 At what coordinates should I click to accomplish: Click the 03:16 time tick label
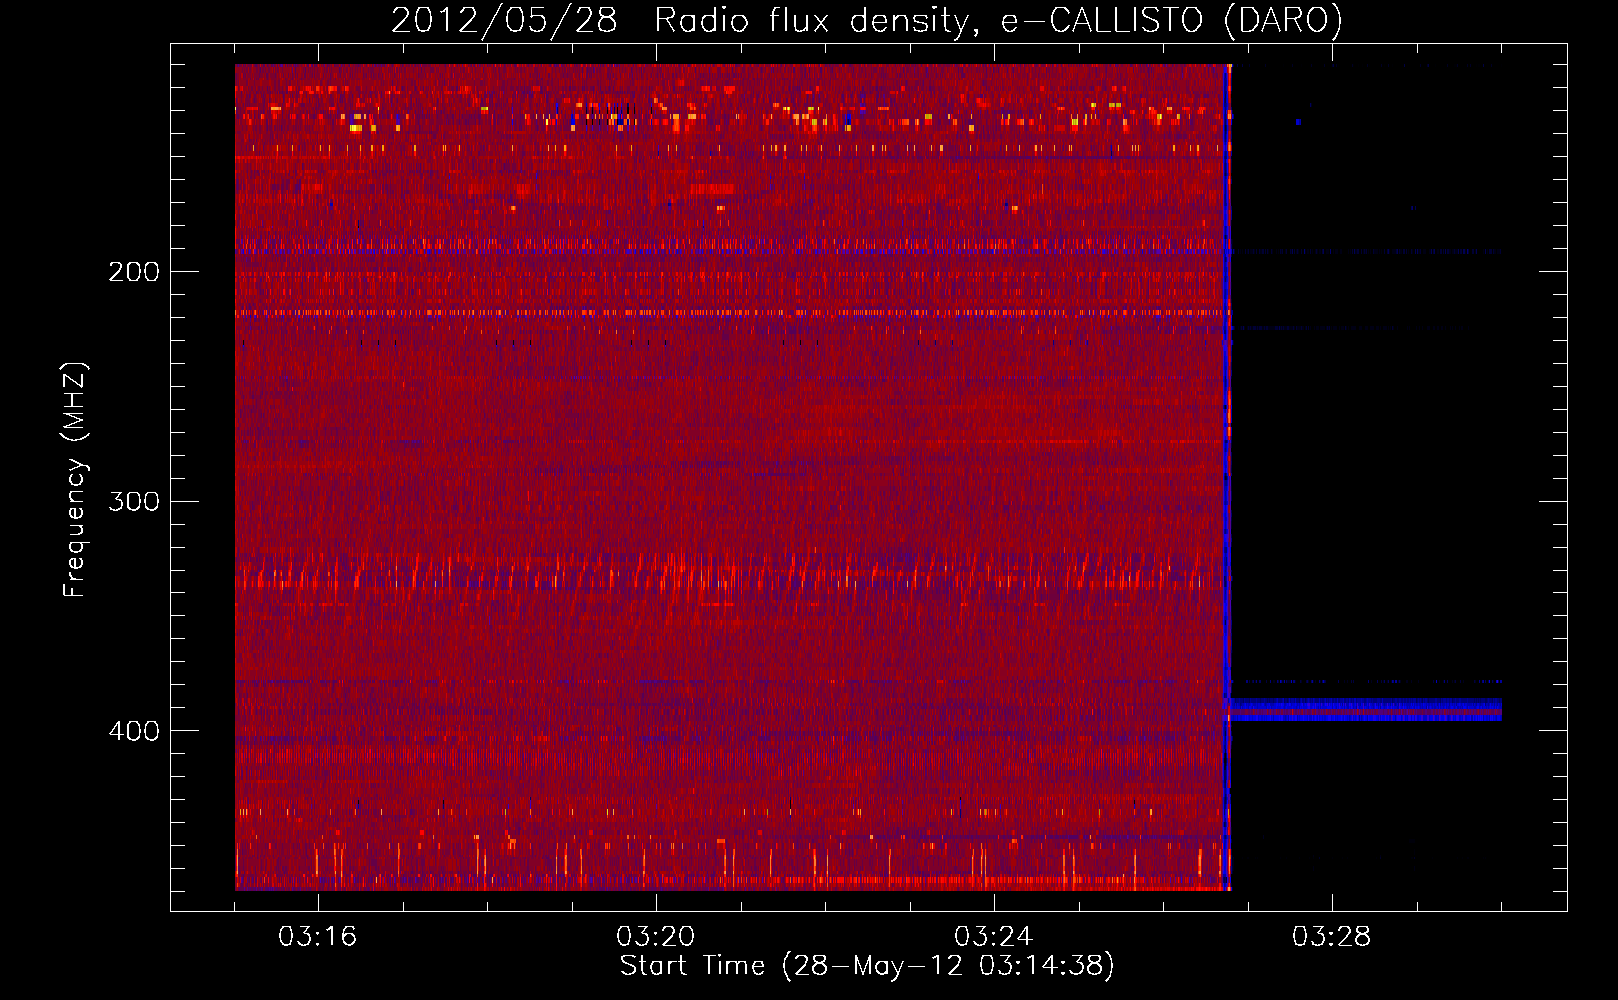(318, 937)
